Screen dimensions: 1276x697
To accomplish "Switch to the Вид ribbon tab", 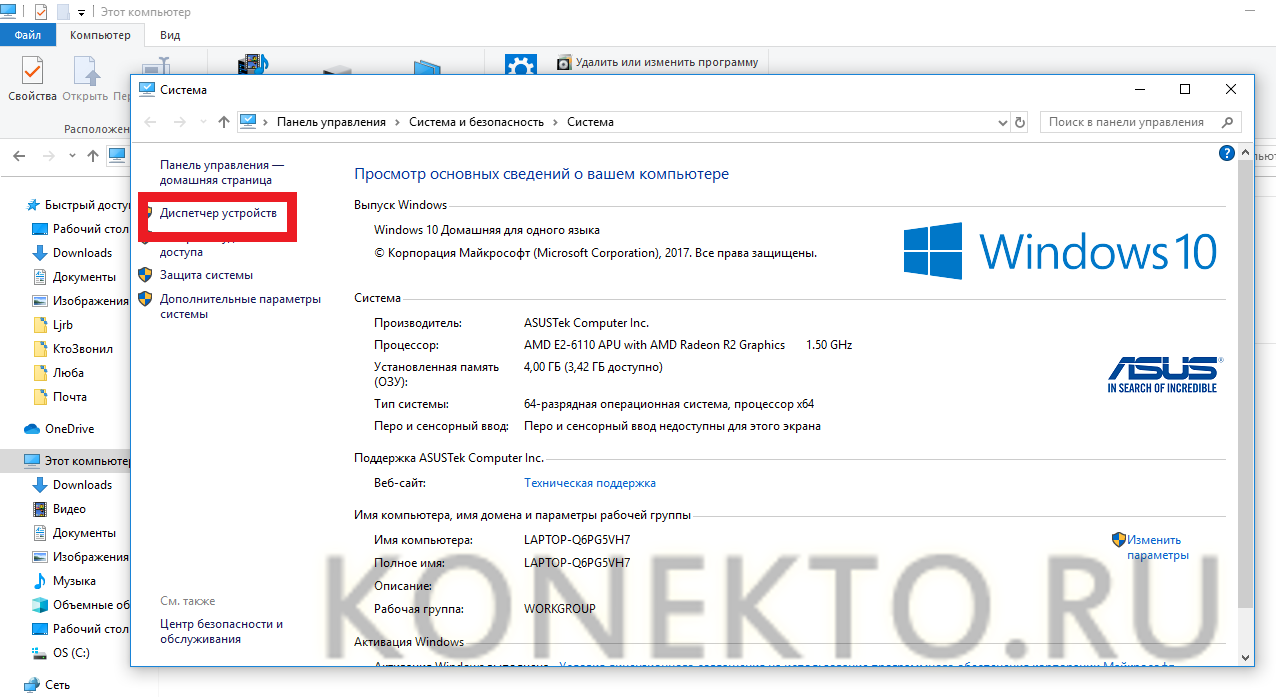I will tap(170, 35).
